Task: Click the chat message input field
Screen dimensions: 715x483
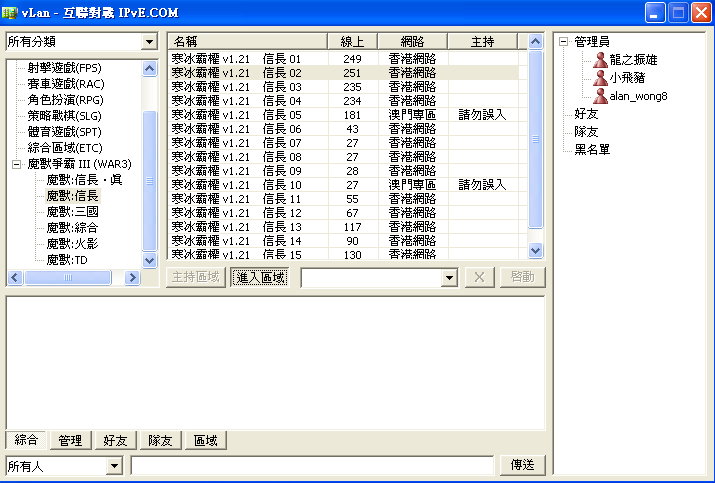Action: pyautogui.click(x=312, y=466)
